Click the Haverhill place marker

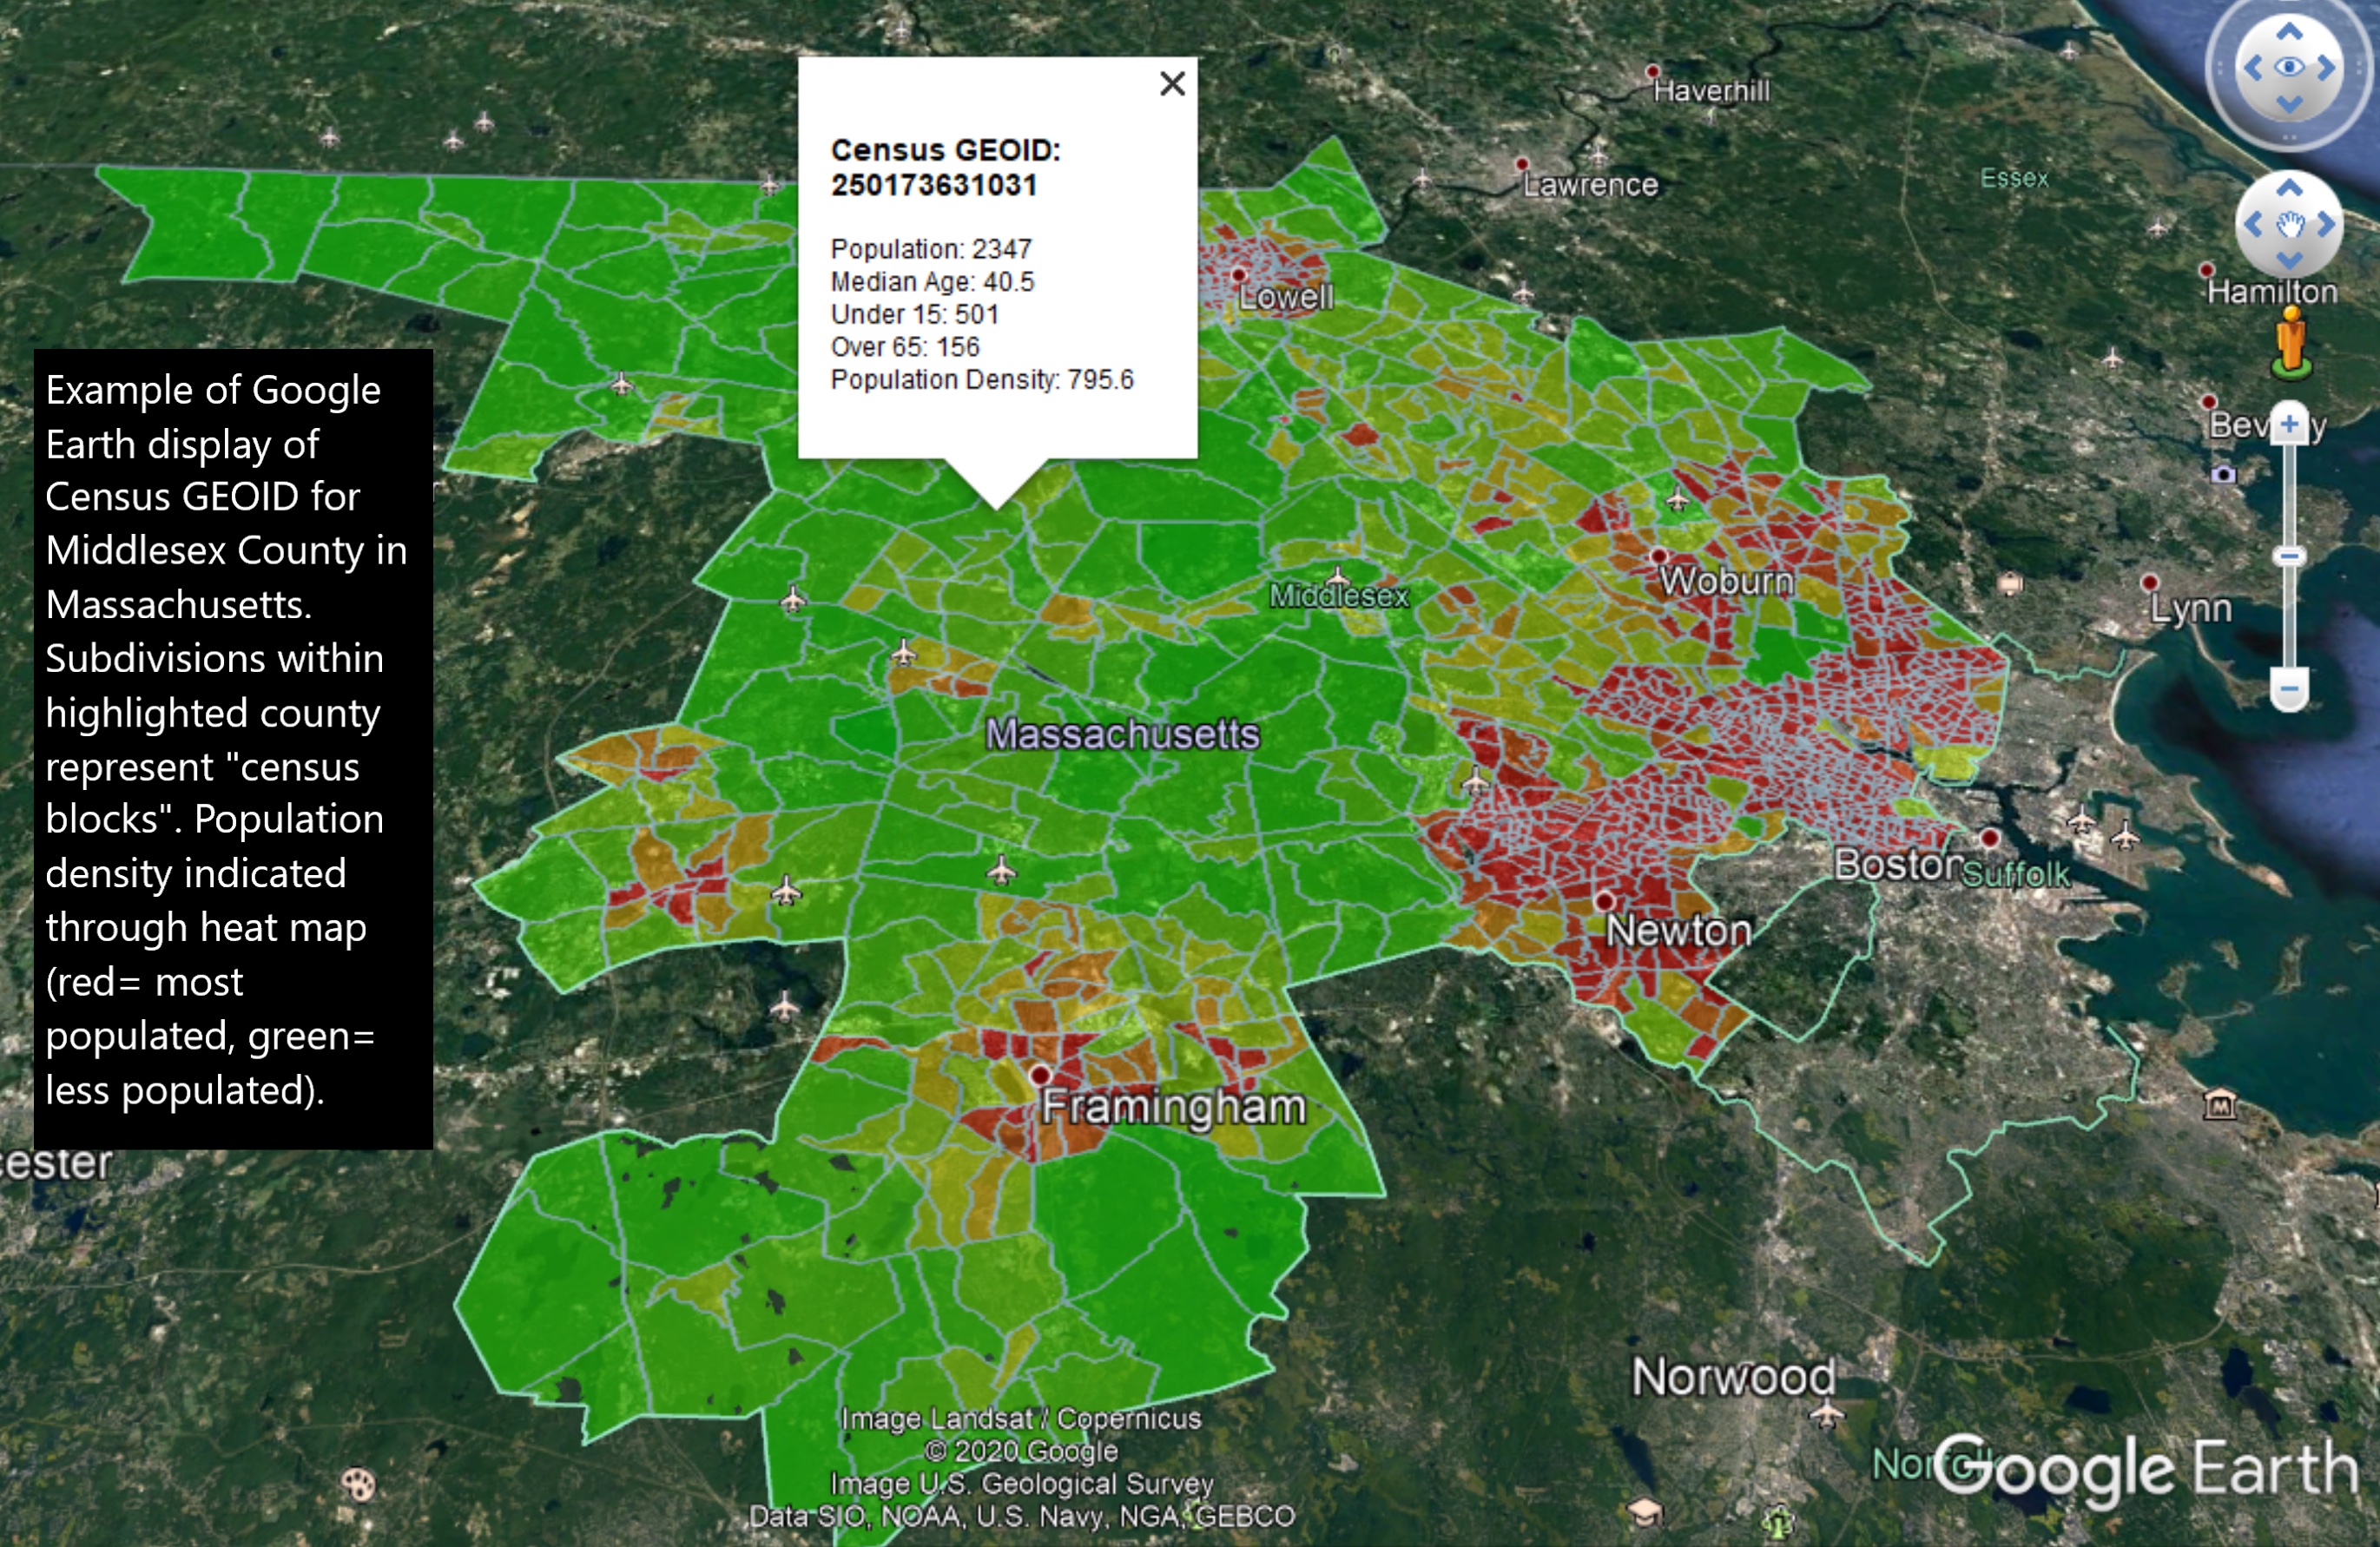[x=1652, y=72]
